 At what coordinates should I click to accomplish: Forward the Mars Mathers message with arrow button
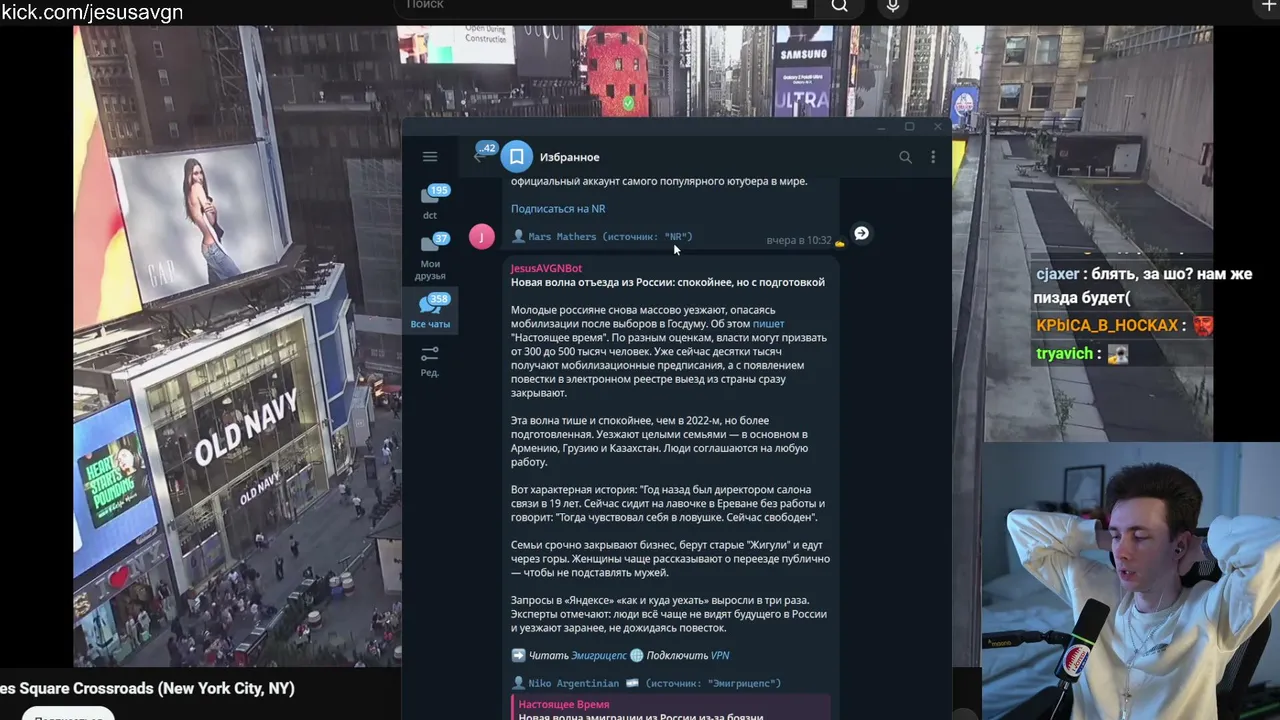861,234
